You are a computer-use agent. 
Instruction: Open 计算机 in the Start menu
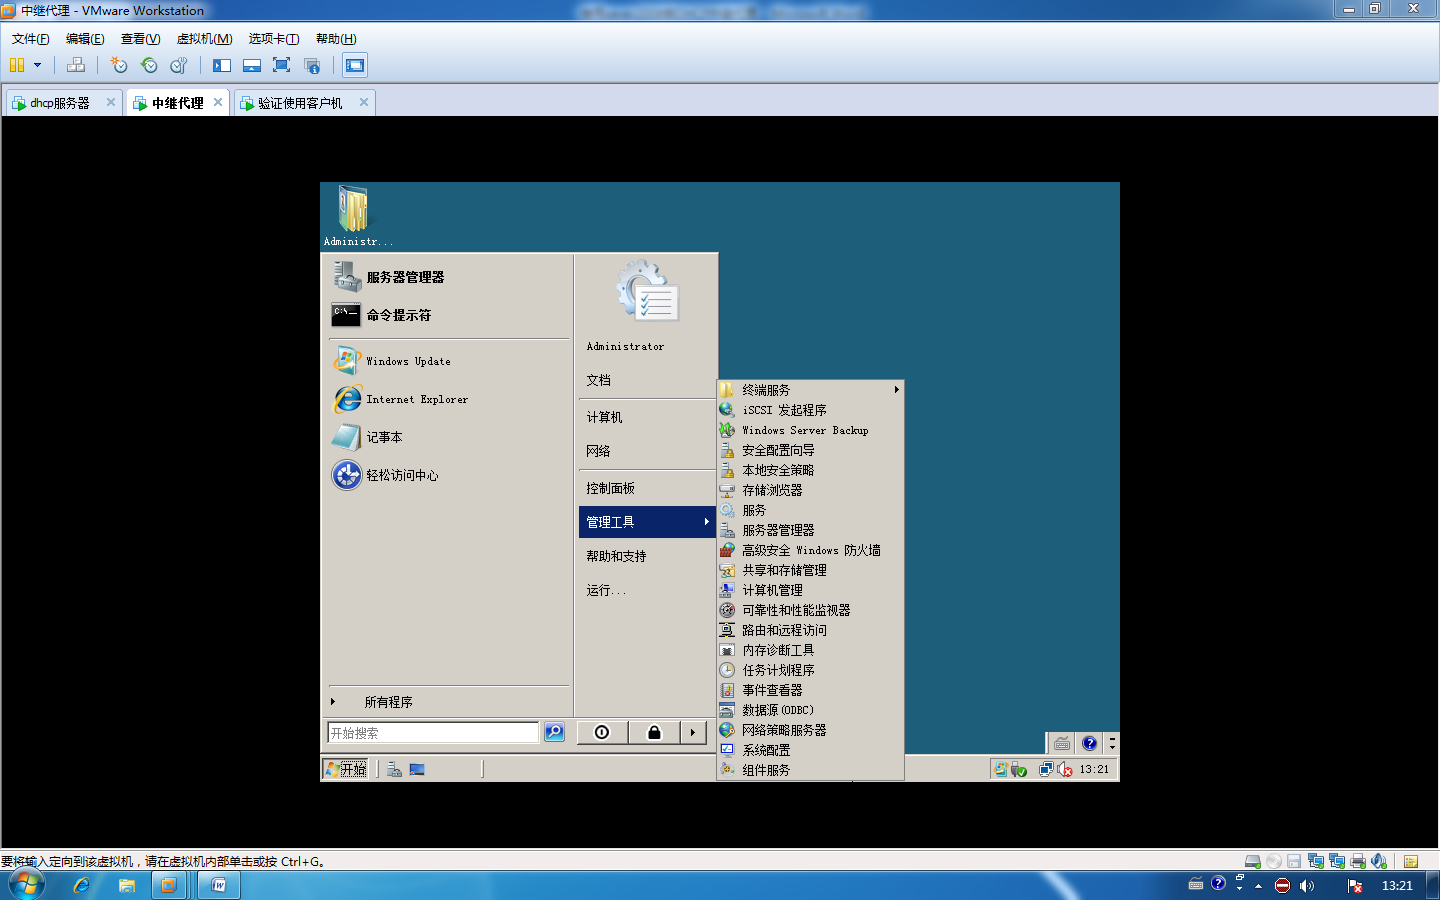[x=646, y=417]
